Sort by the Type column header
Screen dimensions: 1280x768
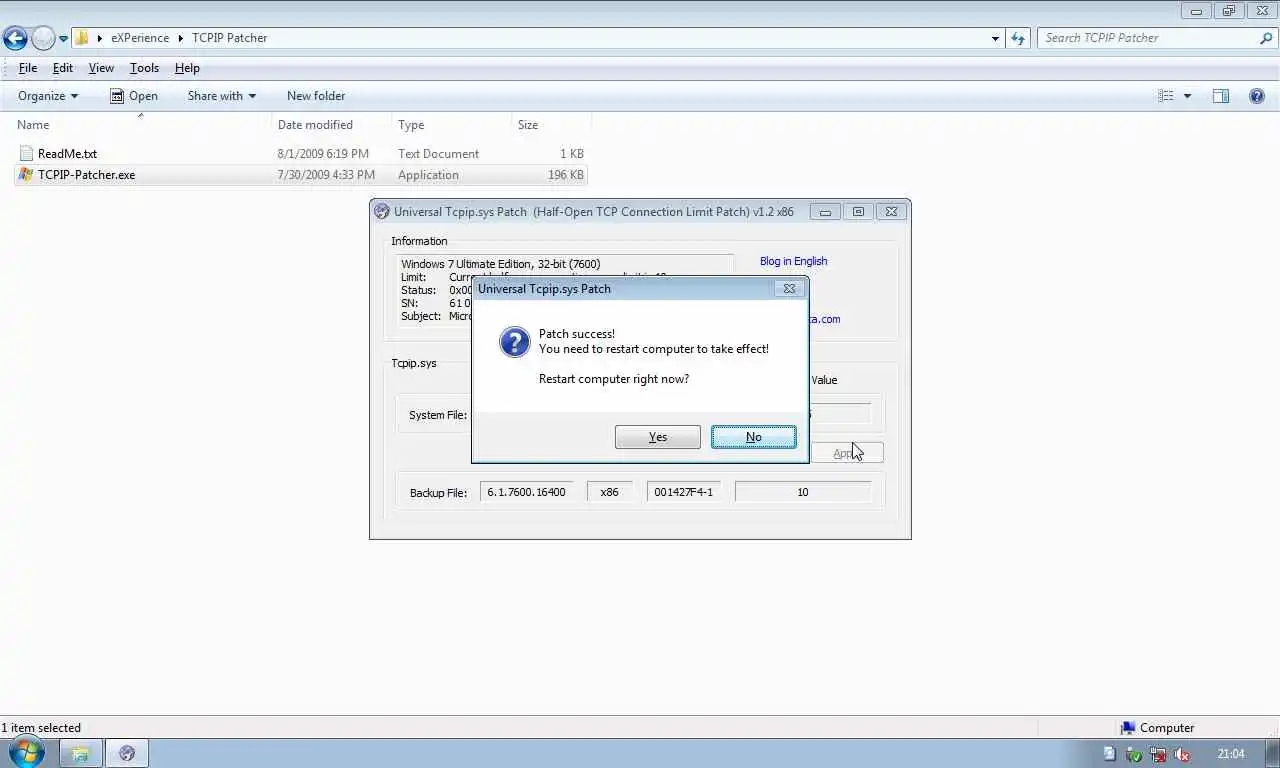(451, 125)
